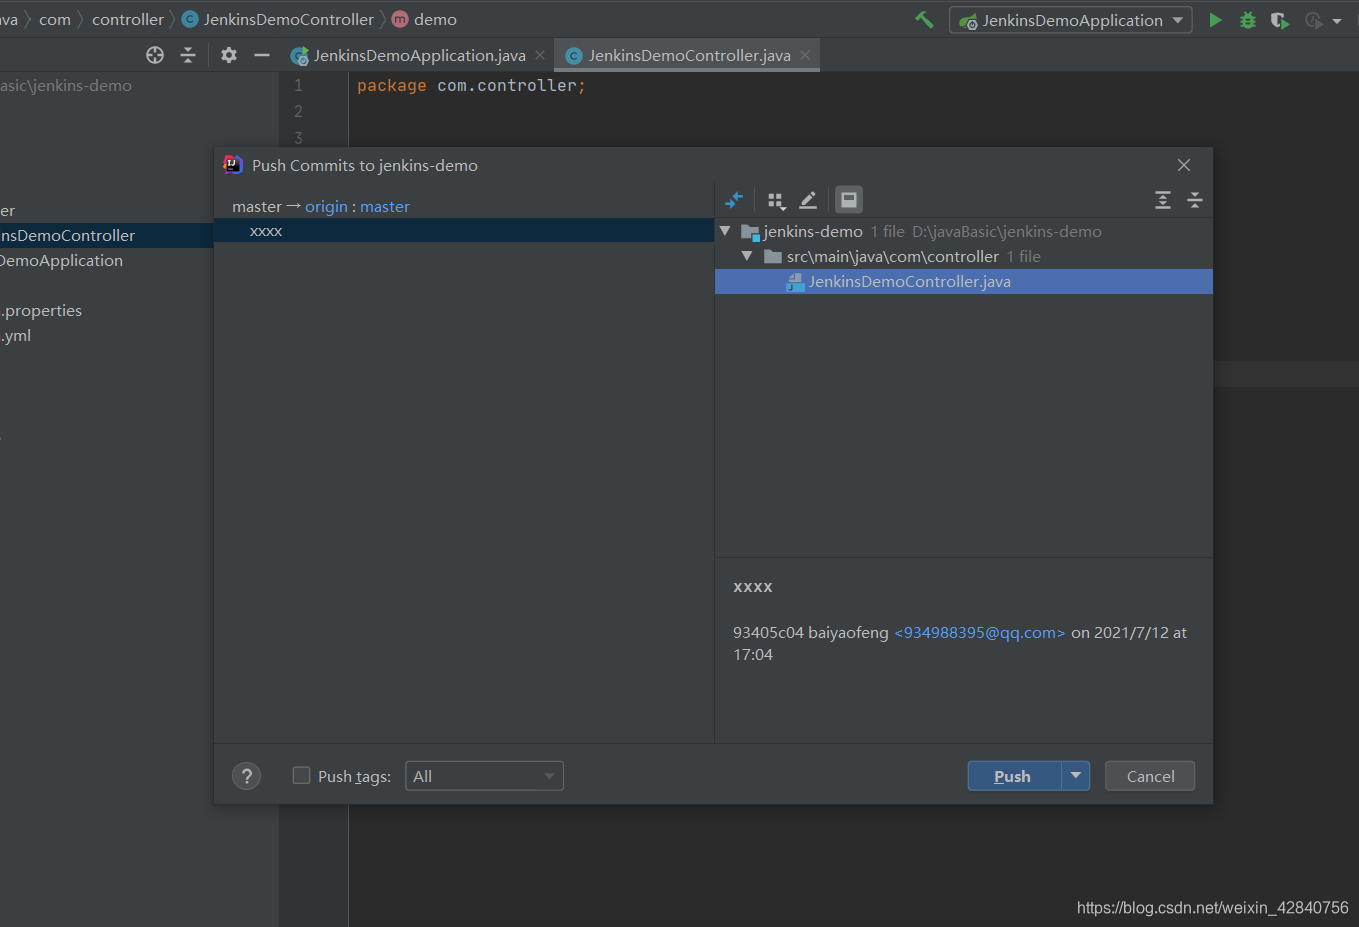Select the .yml file in project tree
This screenshot has width=1359, height=927.
(x=16, y=335)
